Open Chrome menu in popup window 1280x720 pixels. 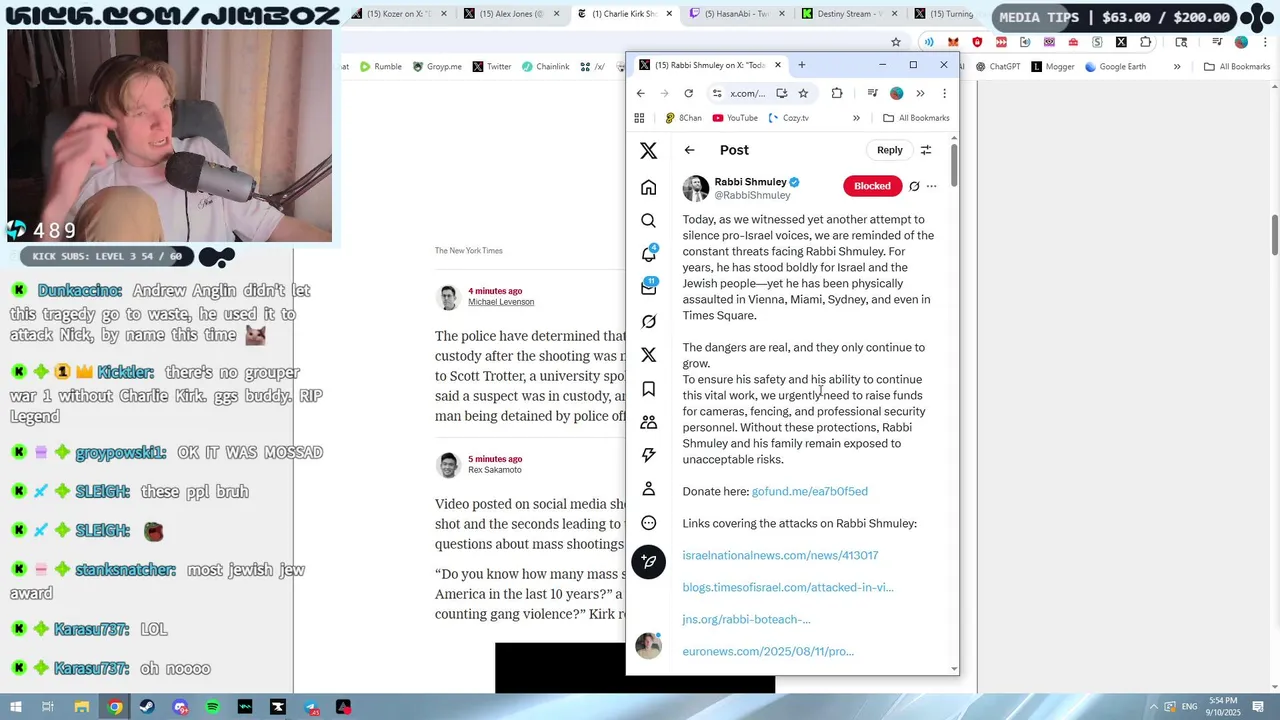pos(944,93)
